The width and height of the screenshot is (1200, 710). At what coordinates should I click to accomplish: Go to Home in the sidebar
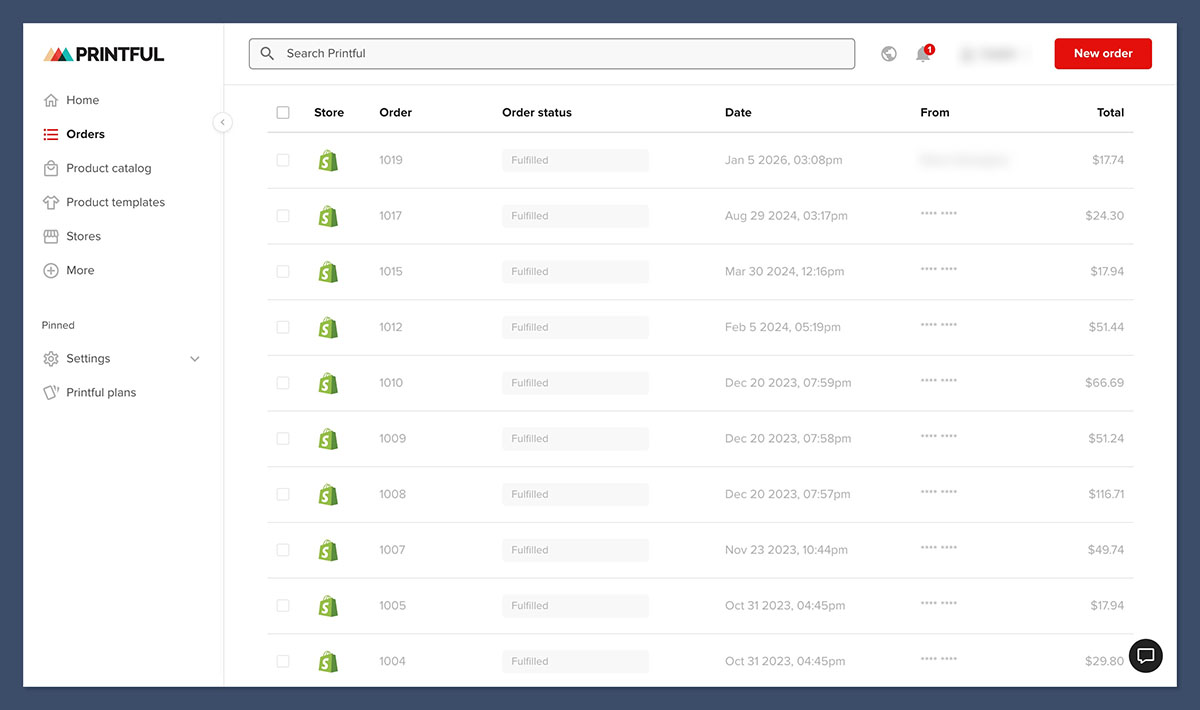click(x=82, y=100)
